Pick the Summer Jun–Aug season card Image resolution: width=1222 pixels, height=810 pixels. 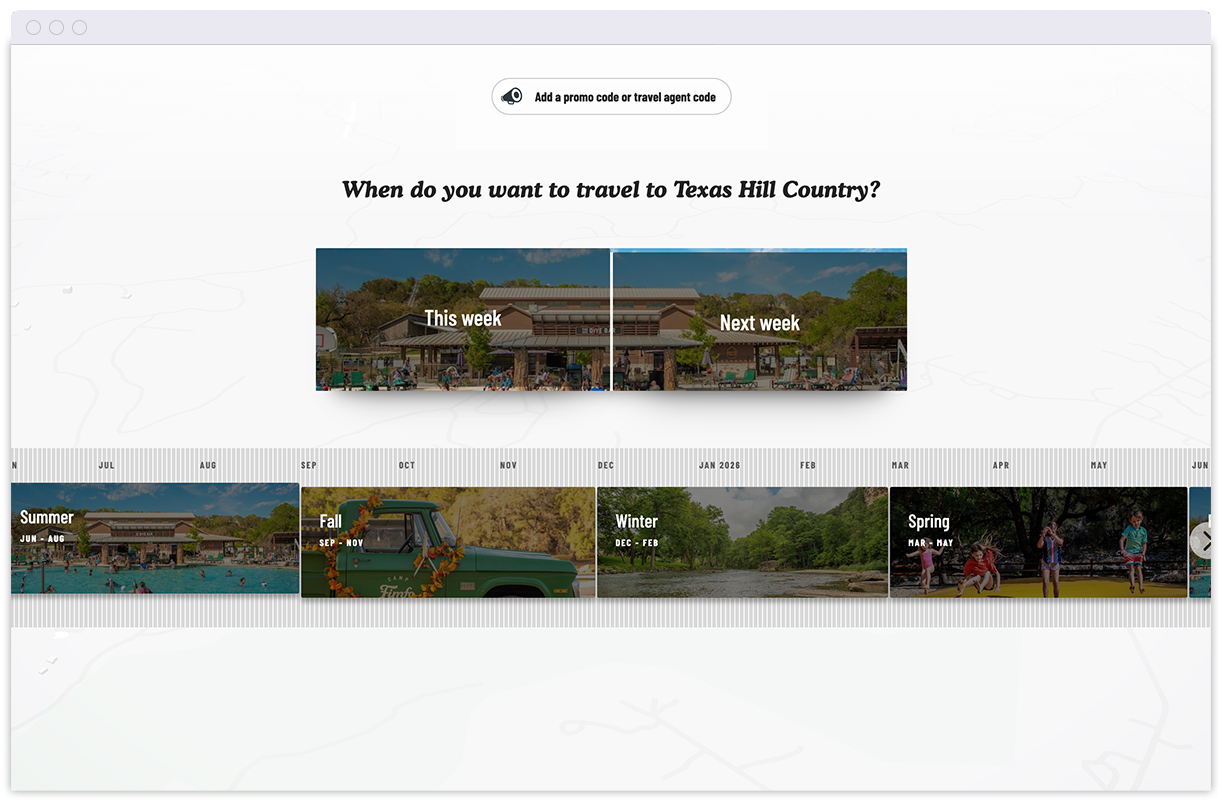[x=155, y=540]
